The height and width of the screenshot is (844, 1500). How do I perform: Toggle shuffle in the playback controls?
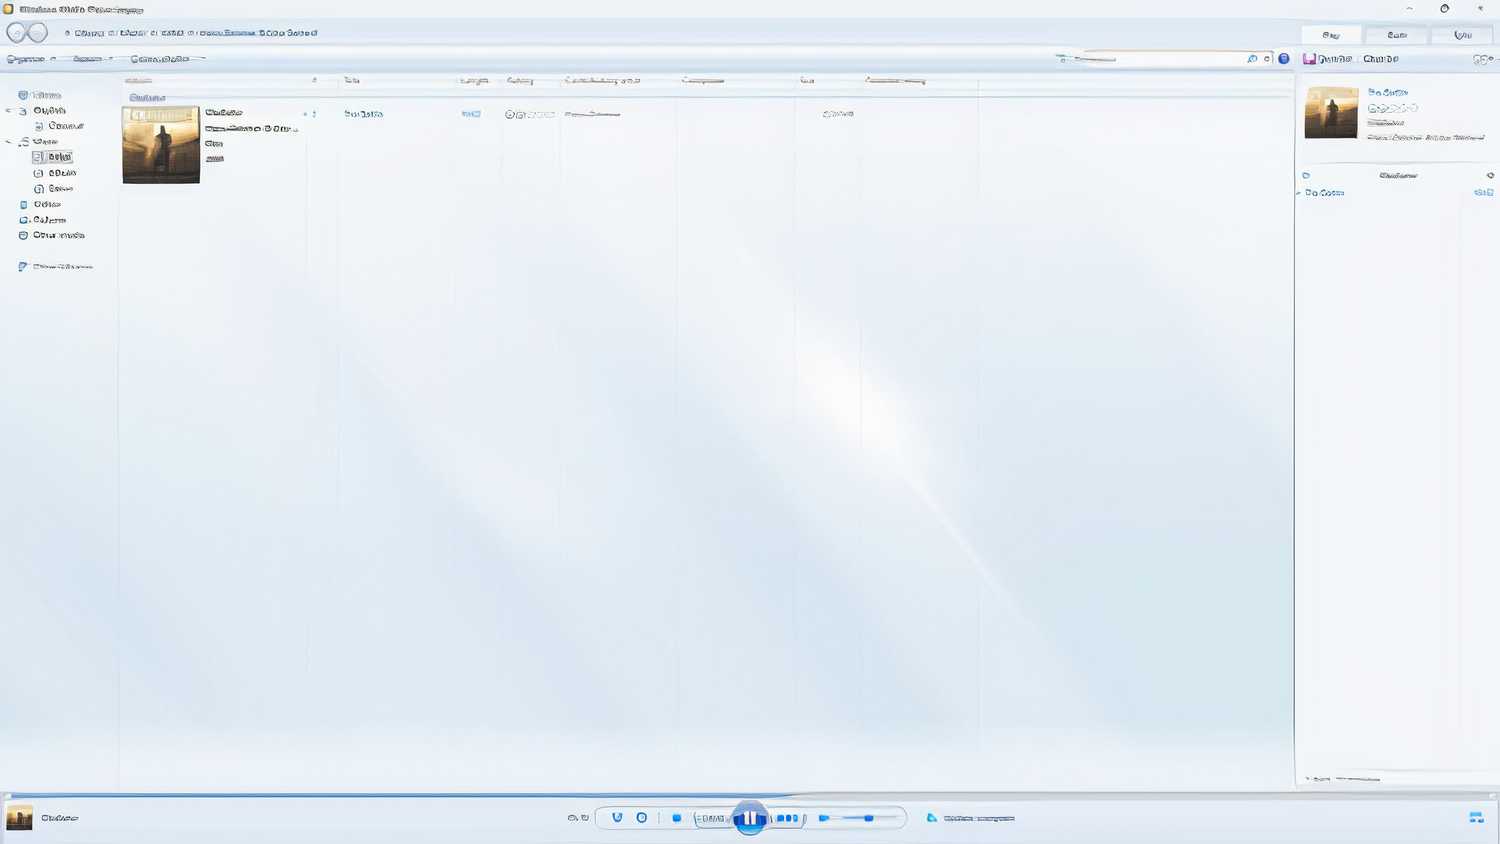coord(617,818)
